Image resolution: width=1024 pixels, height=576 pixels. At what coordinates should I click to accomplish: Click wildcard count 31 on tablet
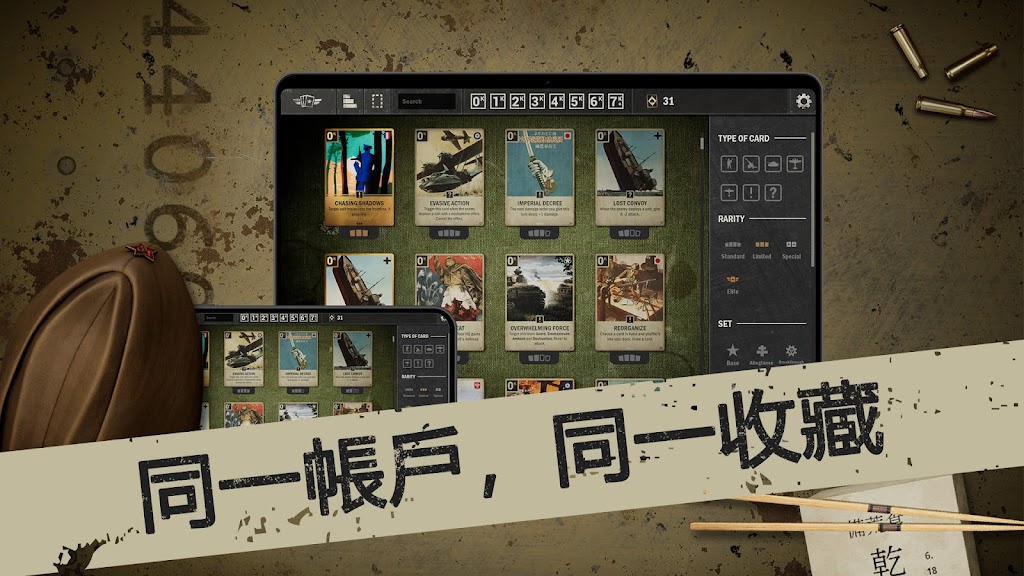(x=668, y=101)
